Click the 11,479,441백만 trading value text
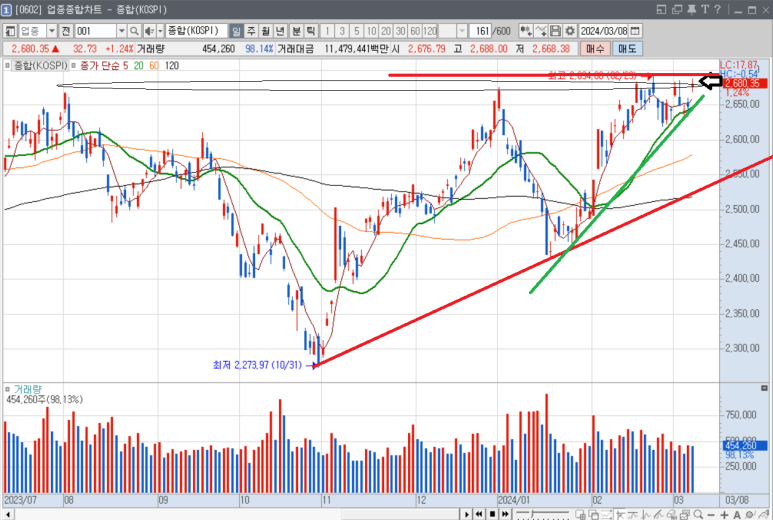The width and height of the screenshot is (773, 520). click(x=356, y=49)
